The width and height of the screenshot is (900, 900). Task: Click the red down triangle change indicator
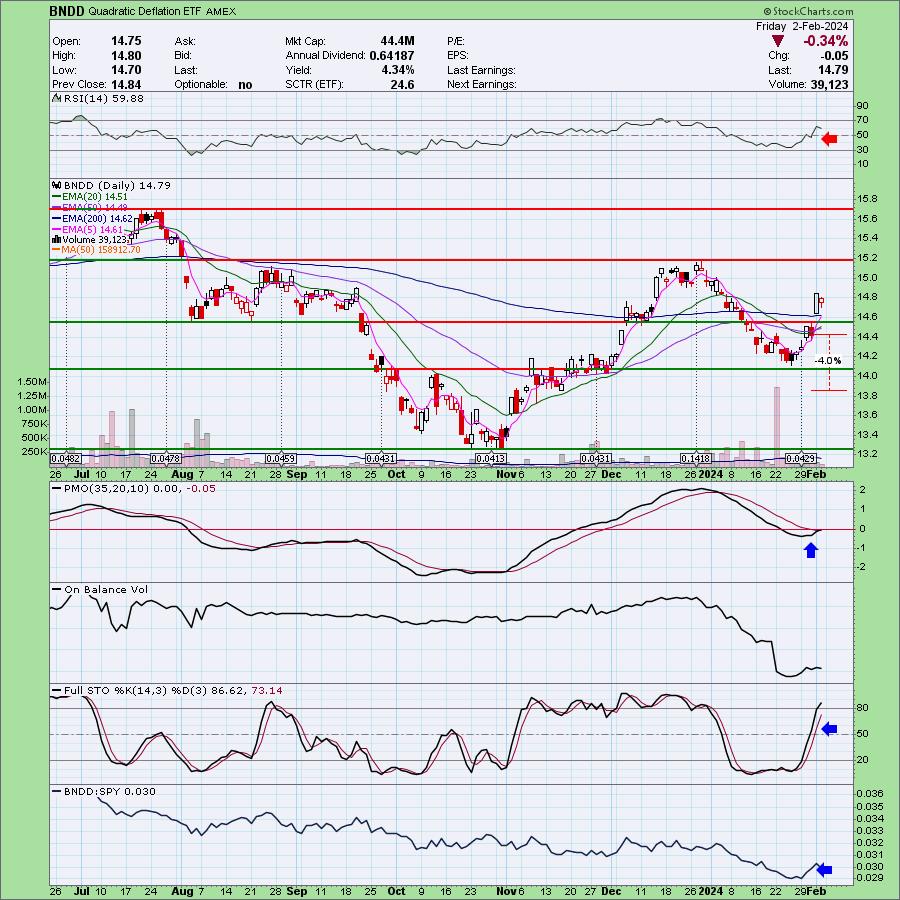pos(778,41)
